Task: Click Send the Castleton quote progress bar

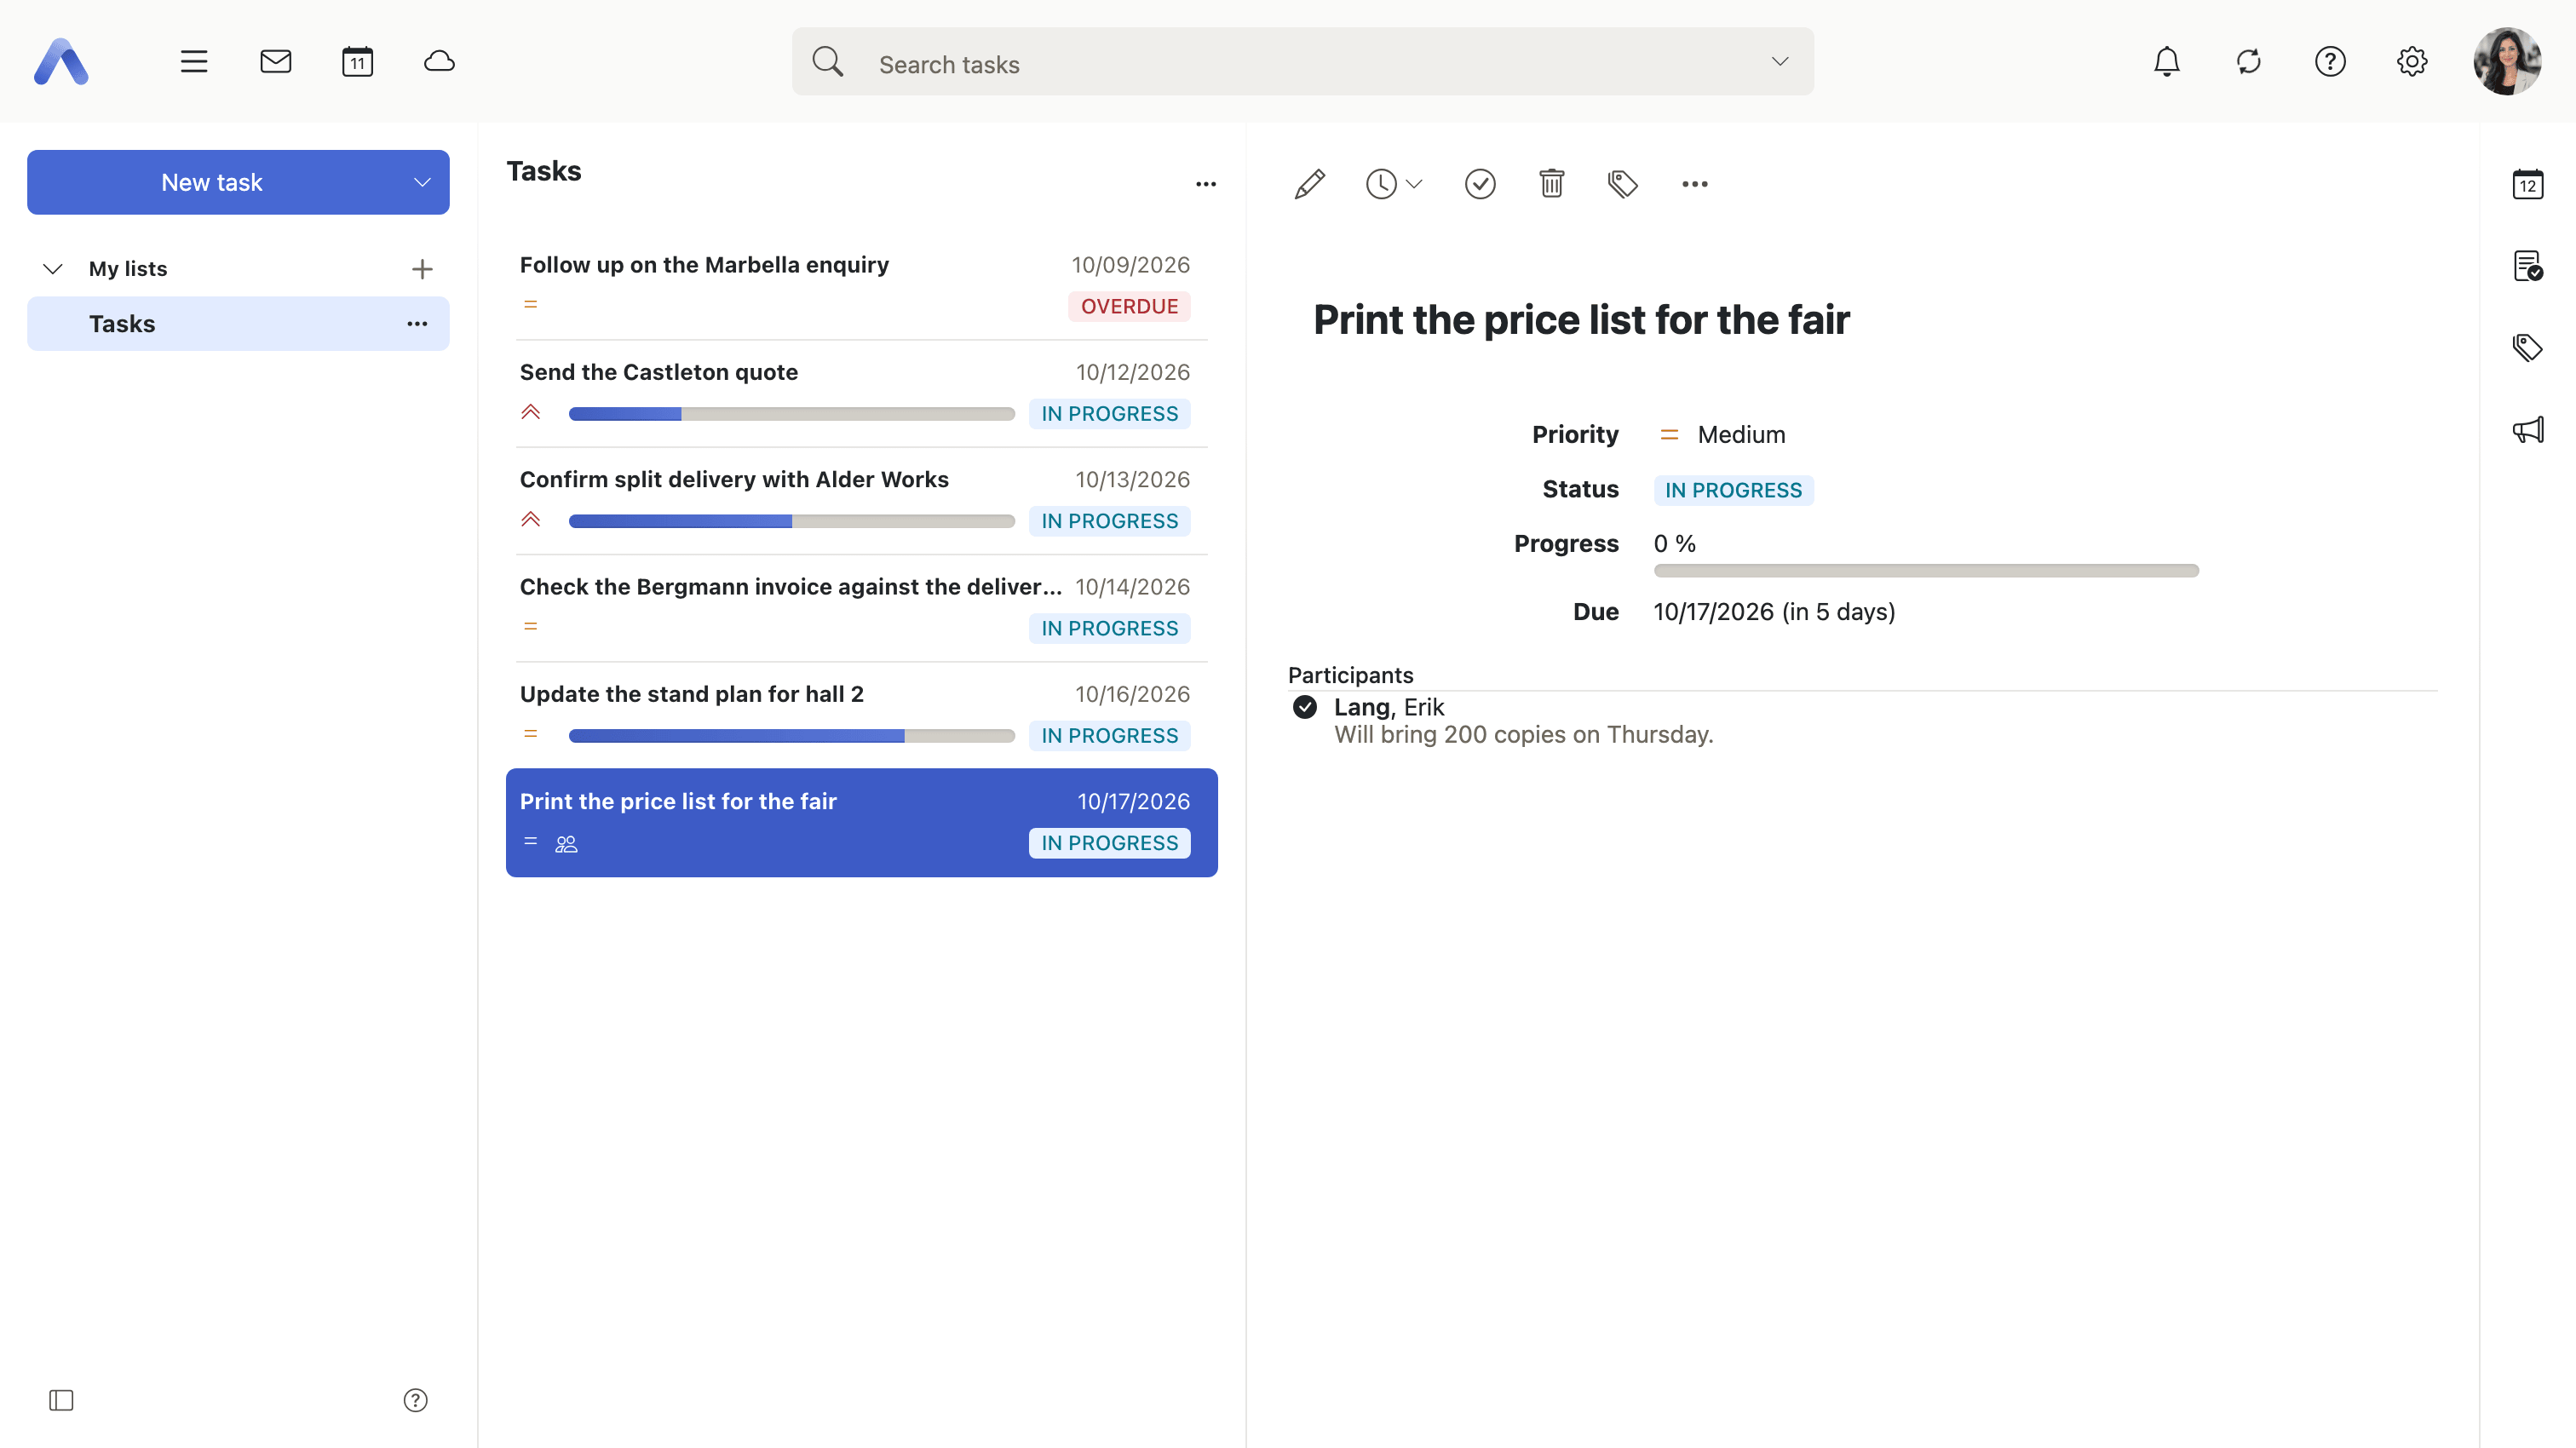Action: tap(791, 414)
